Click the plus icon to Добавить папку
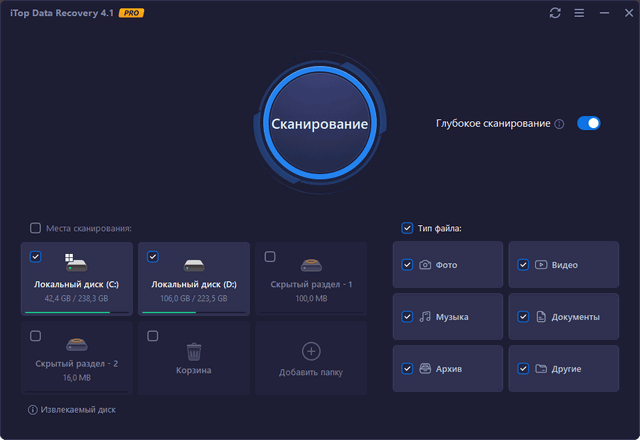 pyautogui.click(x=311, y=351)
